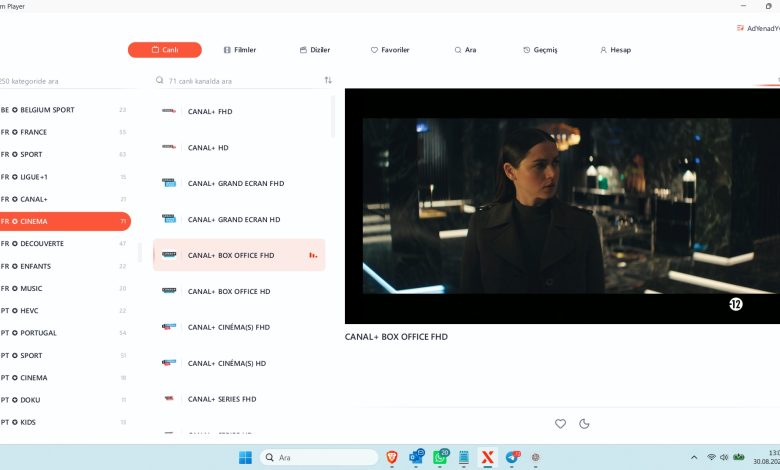
Task: Select CANAL+ BOX OFFICE FHD channel row
Action: pos(239,255)
